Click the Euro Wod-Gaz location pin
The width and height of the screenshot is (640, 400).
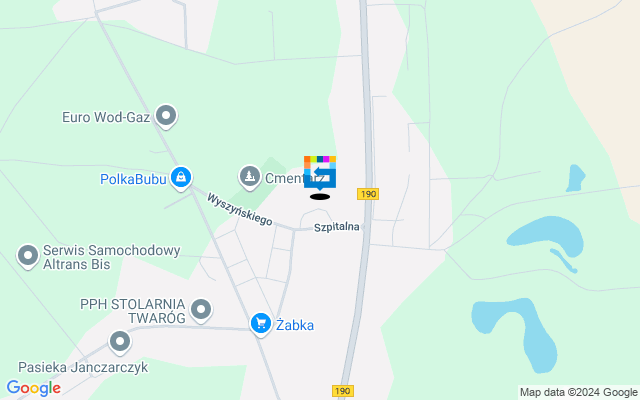click(166, 116)
